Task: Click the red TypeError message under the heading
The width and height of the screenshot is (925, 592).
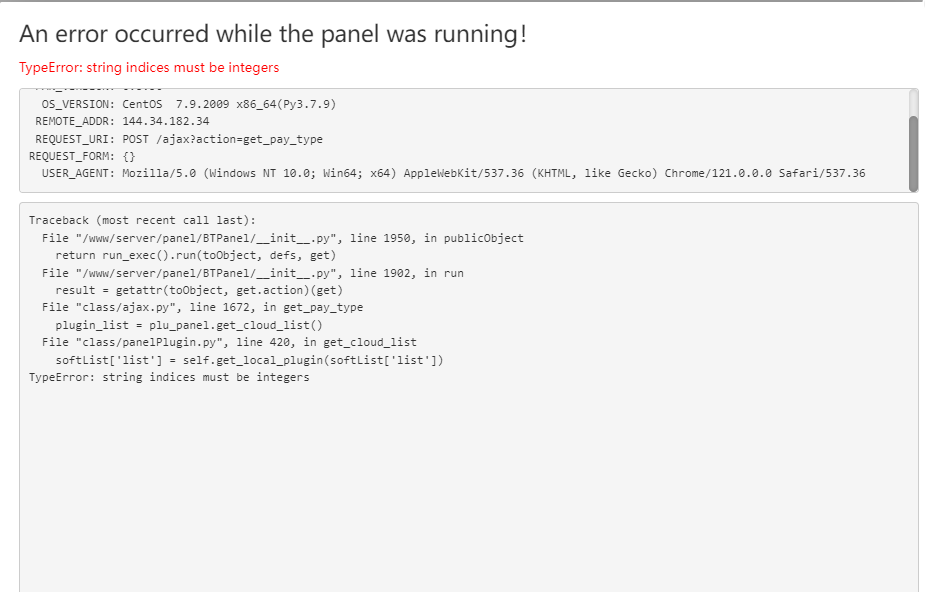Action: coord(149,68)
